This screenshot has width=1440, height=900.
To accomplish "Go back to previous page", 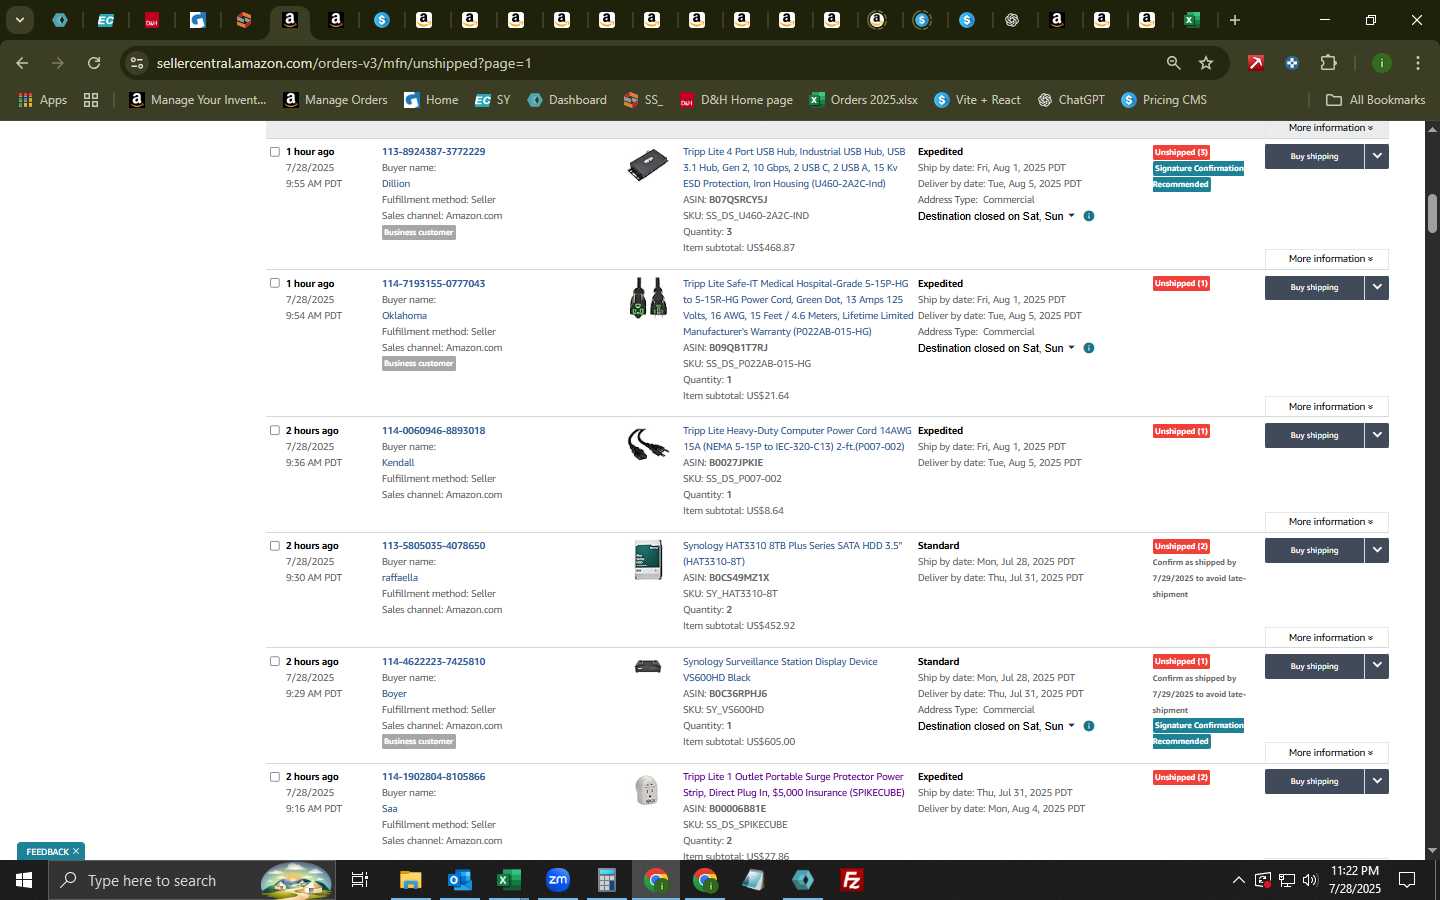I will [x=22, y=63].
